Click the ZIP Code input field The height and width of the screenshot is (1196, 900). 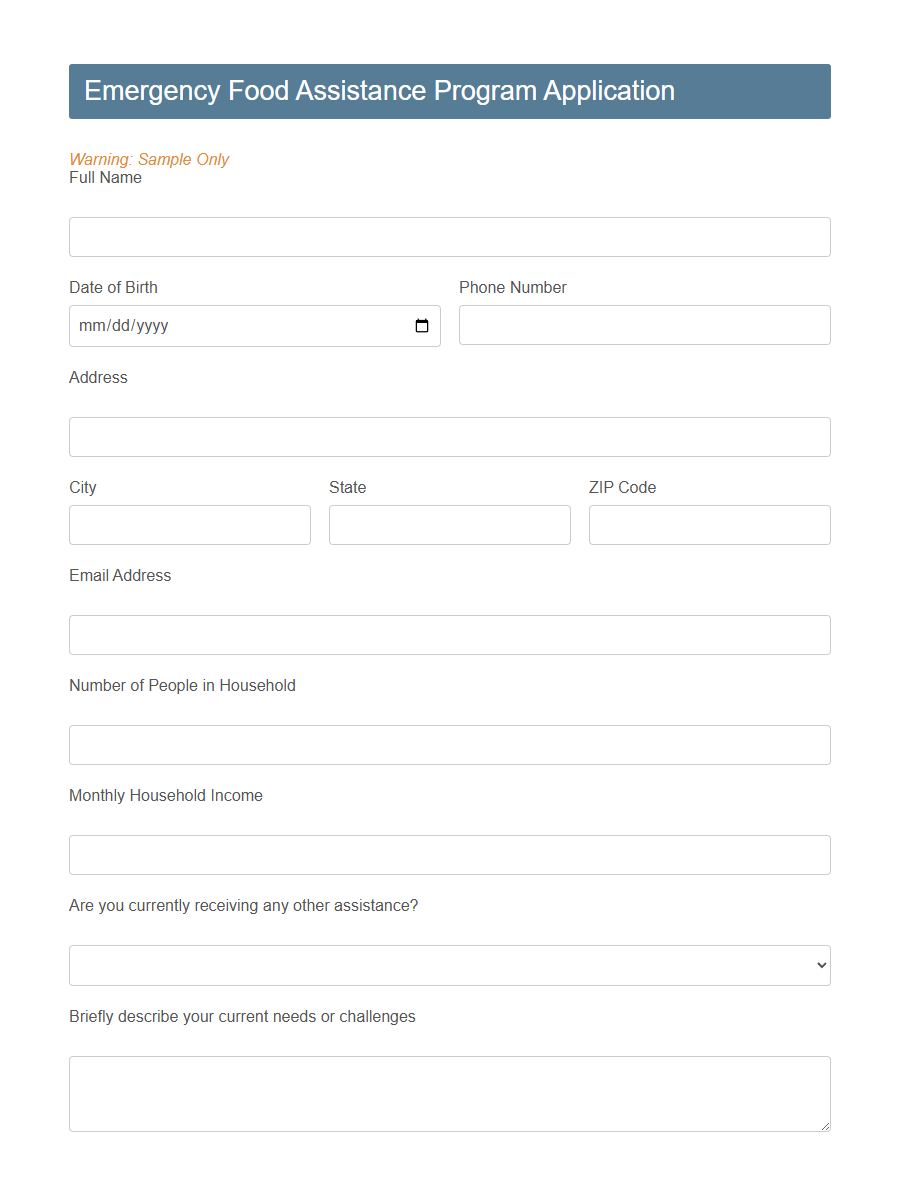point(709,525)
